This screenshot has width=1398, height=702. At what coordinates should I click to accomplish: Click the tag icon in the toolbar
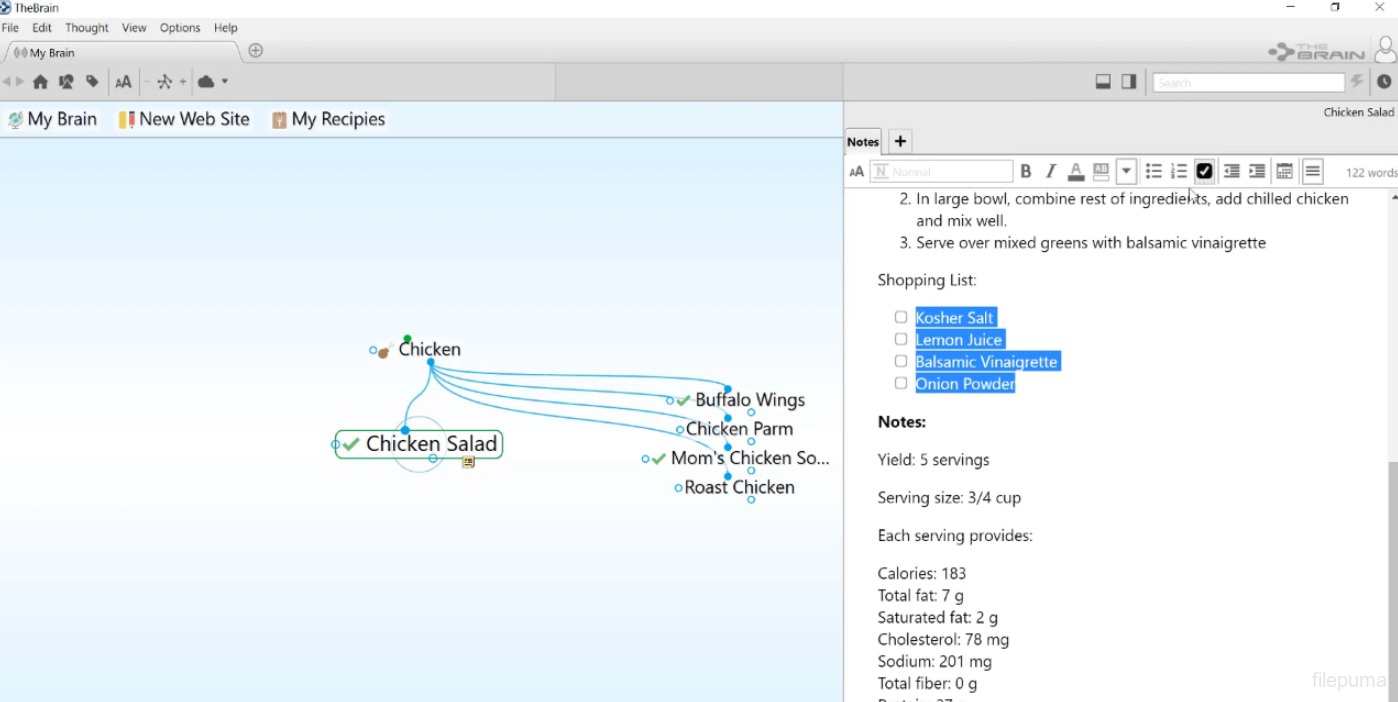[92, 82]
